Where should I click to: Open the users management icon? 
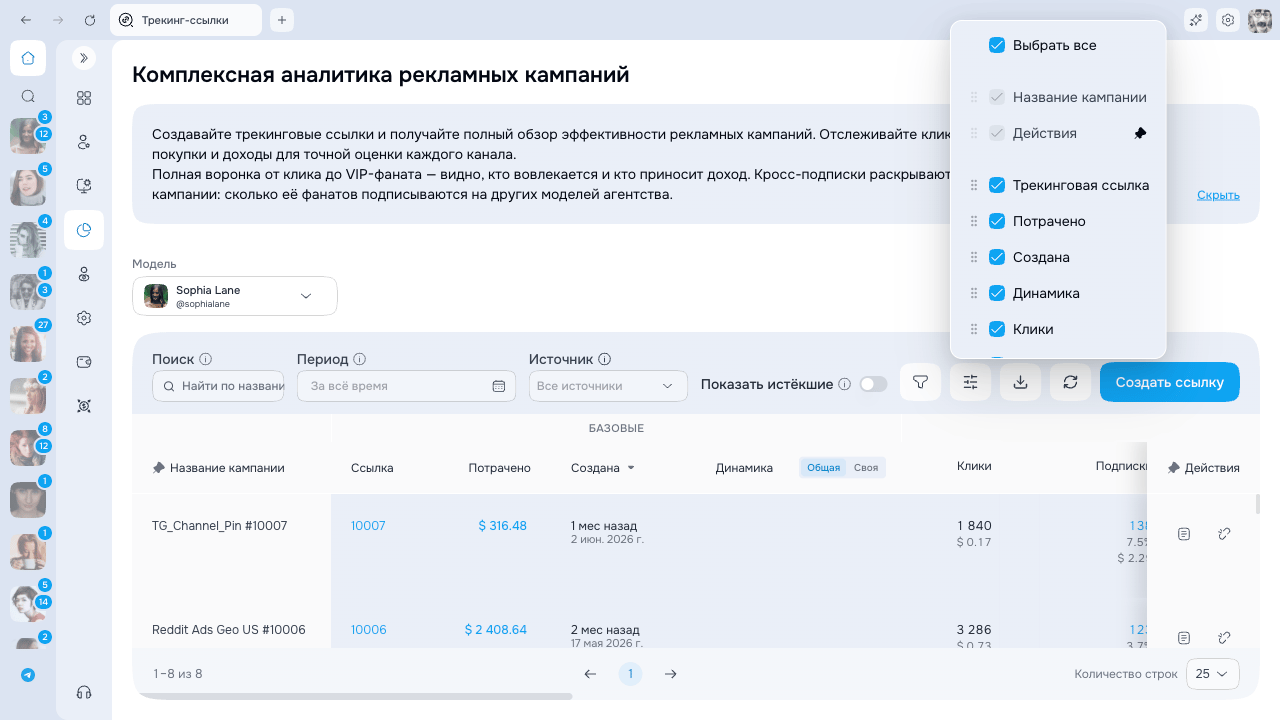pyautogui.click(x=84, y=142)
